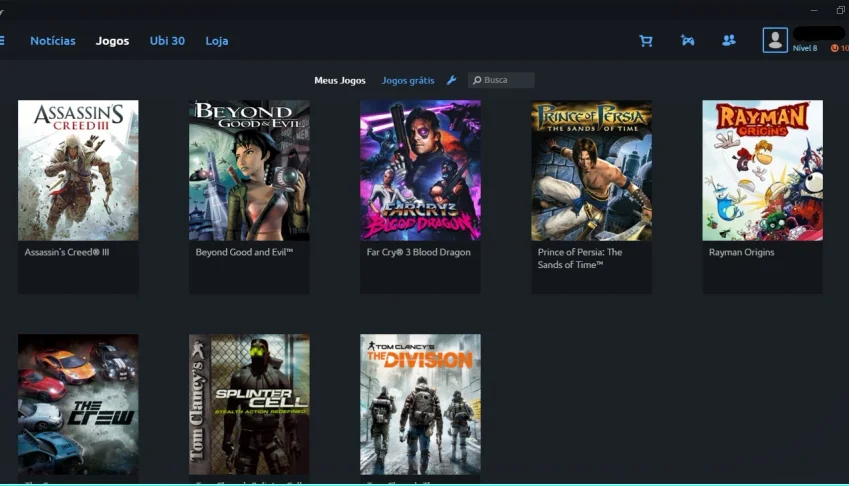Click the Assassin's Creed® III title text
Viewport: 849px width, 486px height.
click(67, 252)
